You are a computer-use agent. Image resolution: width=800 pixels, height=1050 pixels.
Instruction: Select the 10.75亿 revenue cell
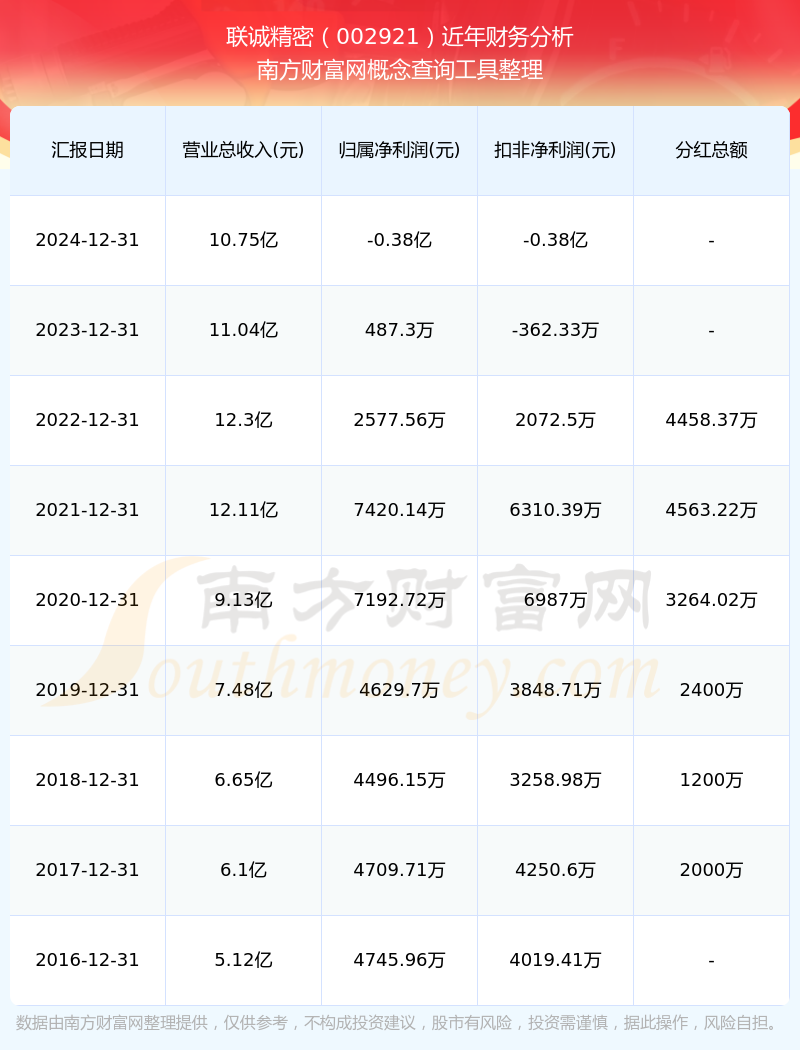[x=243, y=240]
